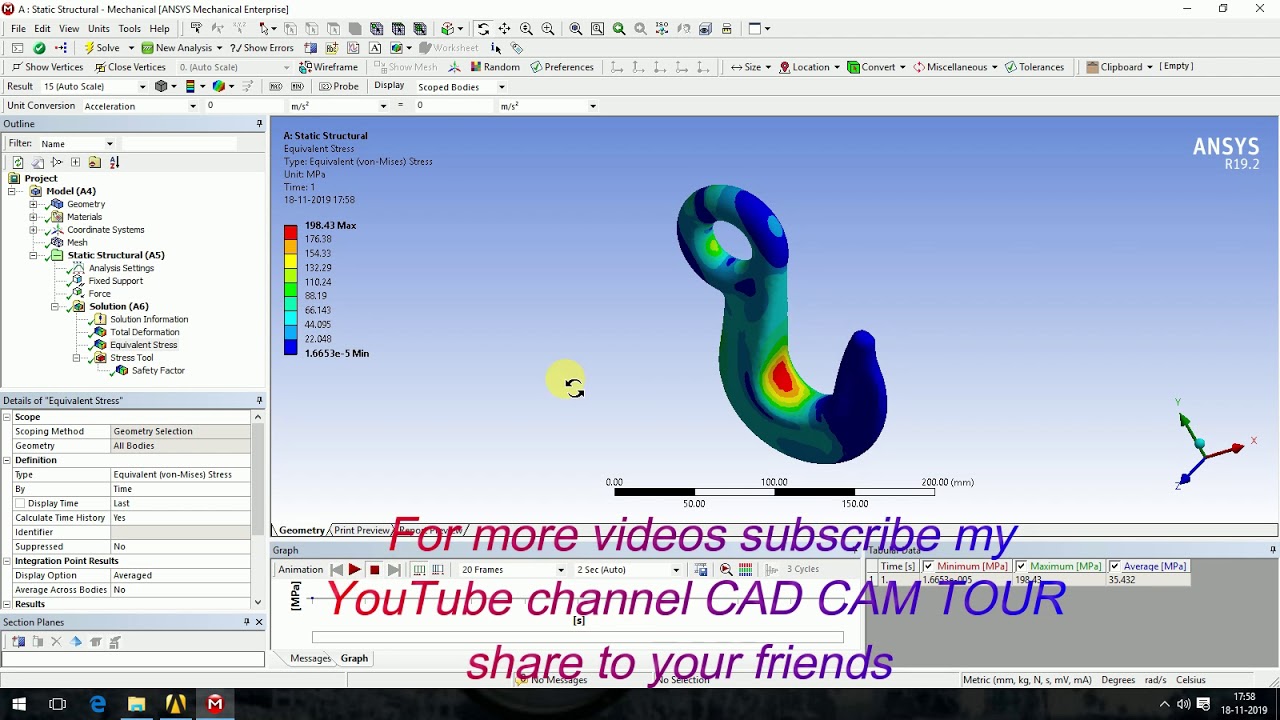This screenshot has width=1280, height=720.
Task: Collapse the Solution (A6) node
Action: [55, 307]
